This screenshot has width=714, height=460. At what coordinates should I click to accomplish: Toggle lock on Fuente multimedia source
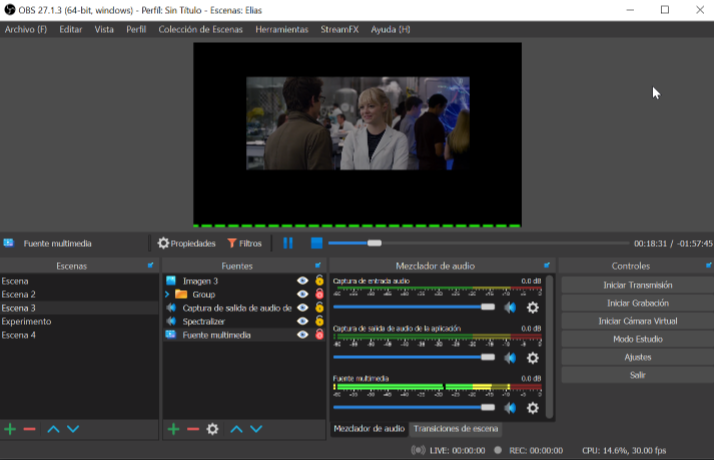click(320, 335)
